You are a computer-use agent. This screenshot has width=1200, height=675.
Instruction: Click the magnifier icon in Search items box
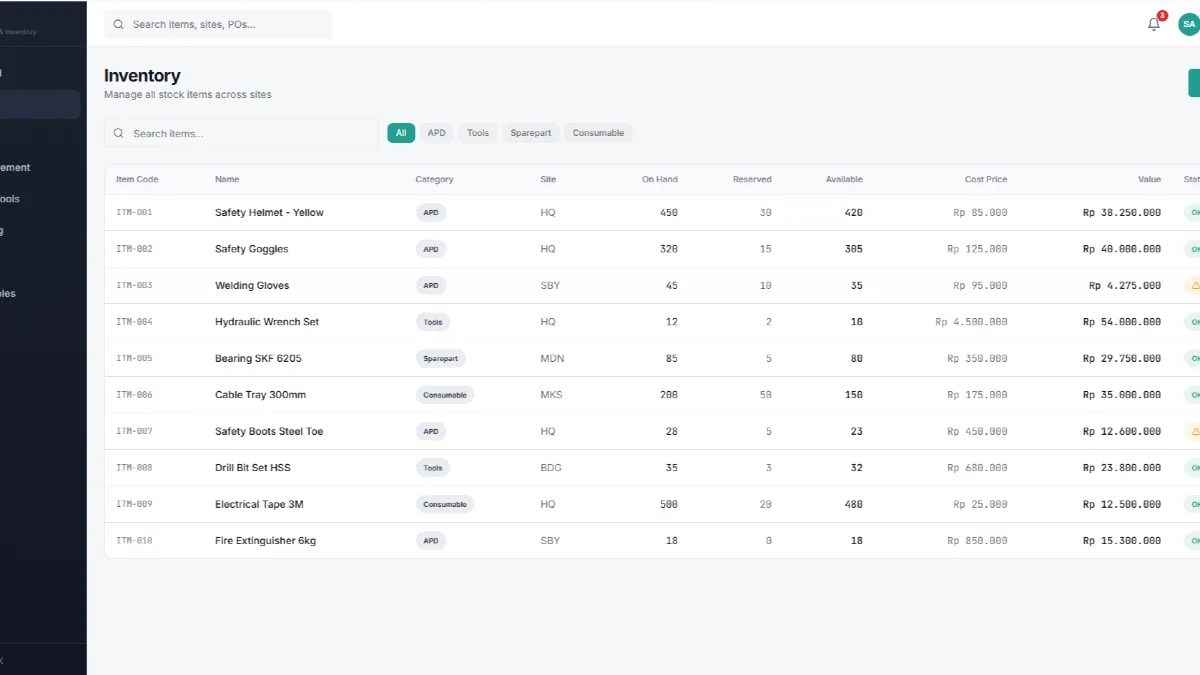[x=119, y=133]
